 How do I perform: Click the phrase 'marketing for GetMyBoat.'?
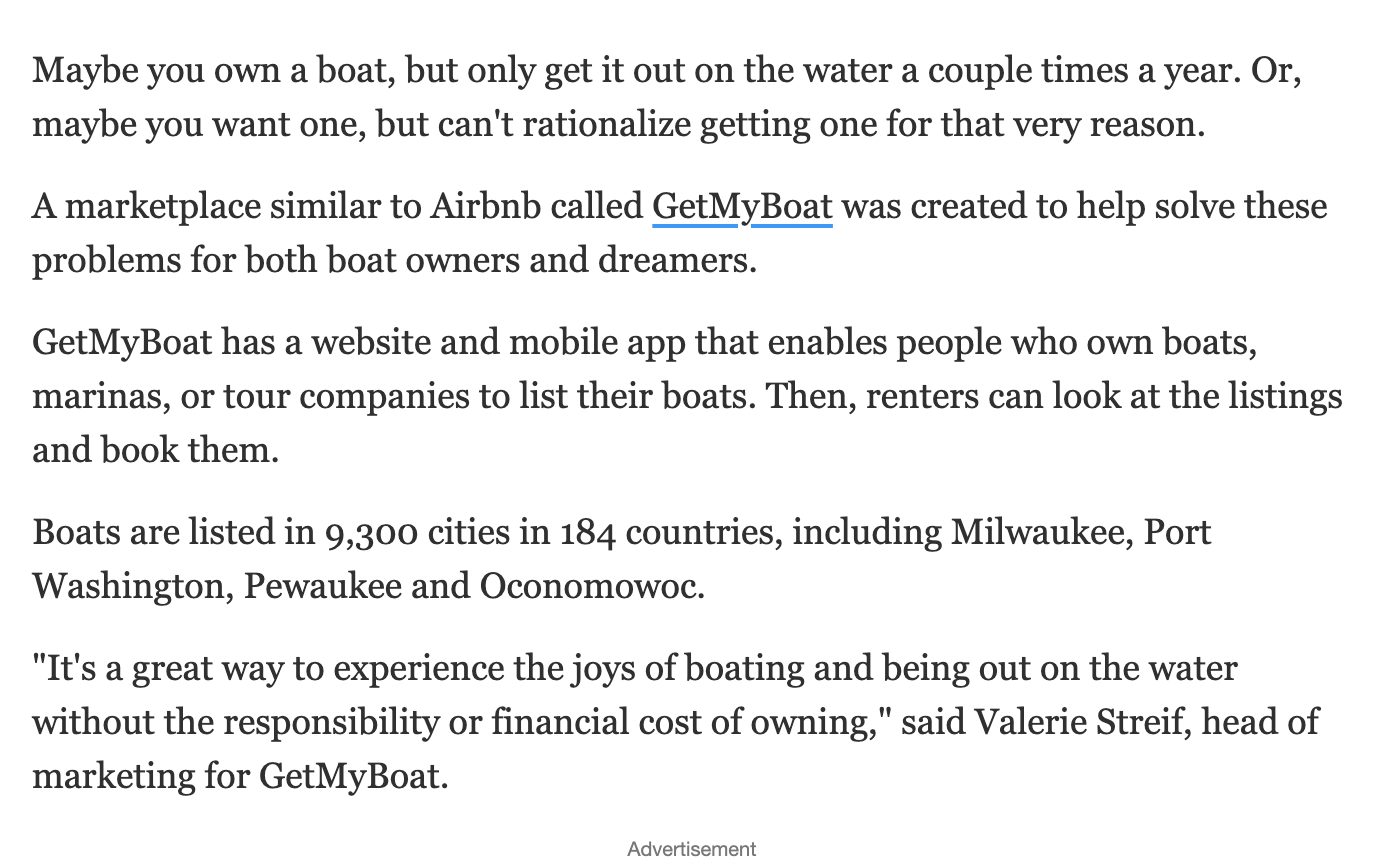(240, 776)
